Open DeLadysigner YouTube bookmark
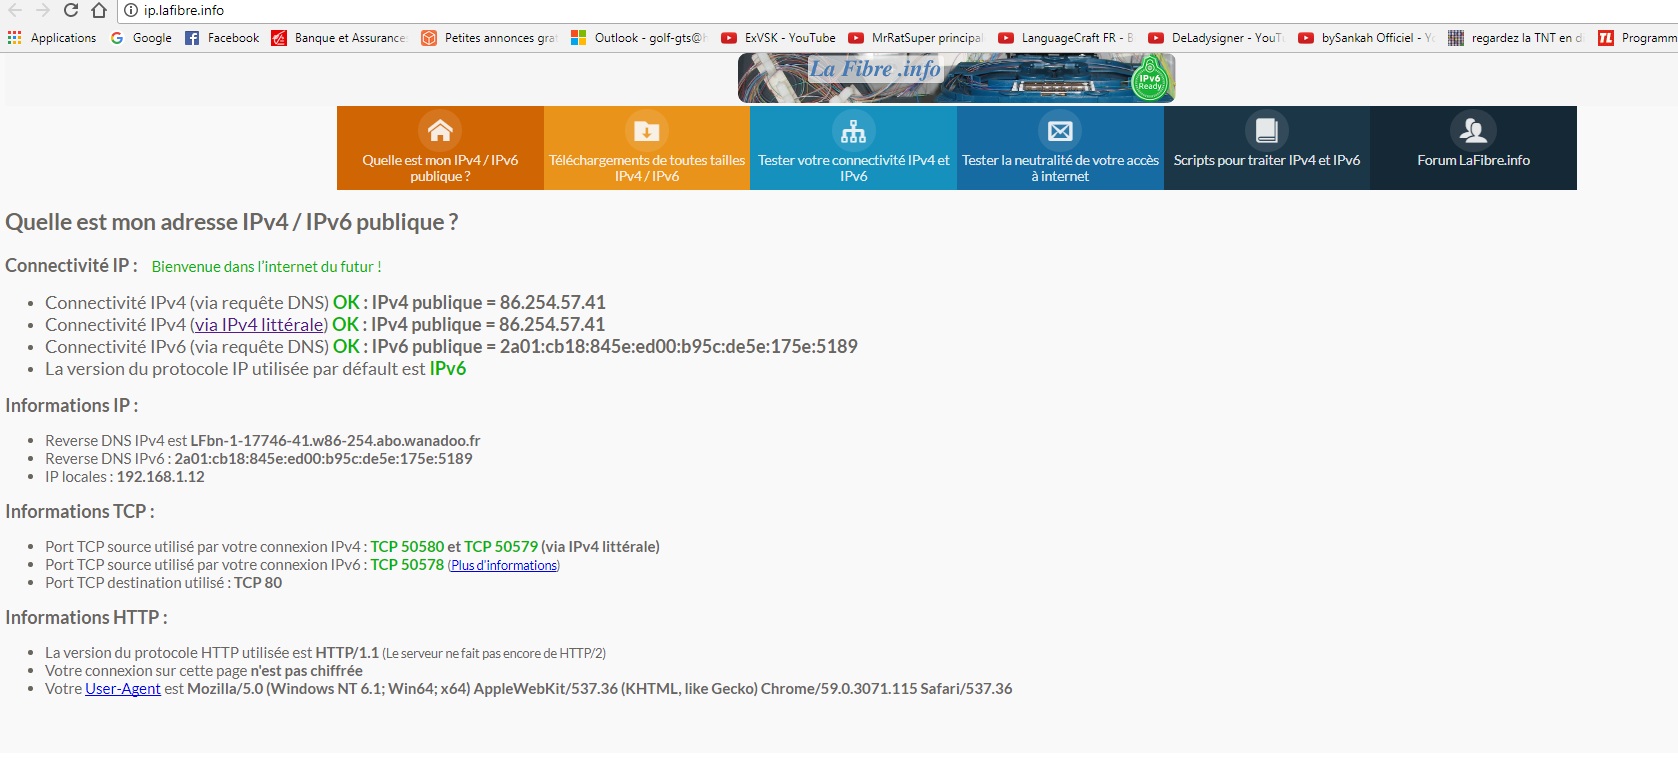 pos(1216,38)
